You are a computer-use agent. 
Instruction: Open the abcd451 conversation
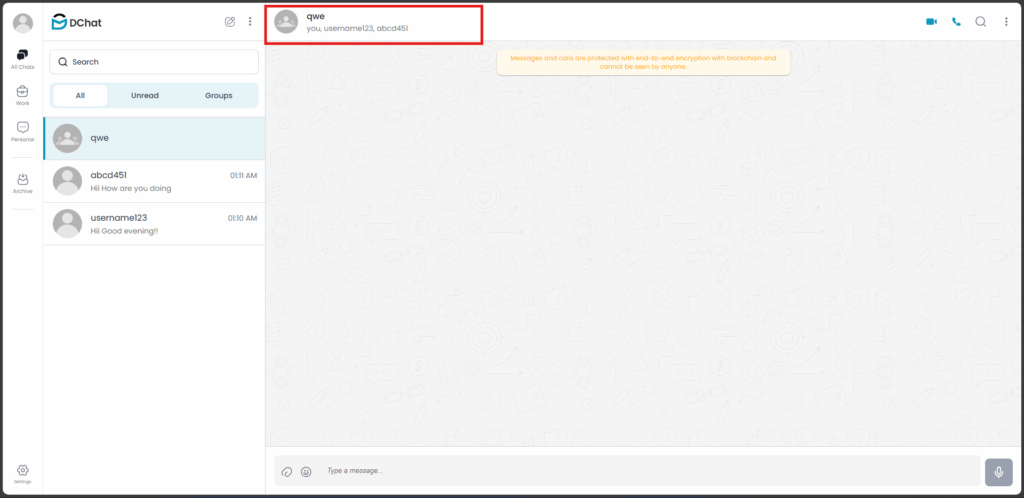[155, 181]
